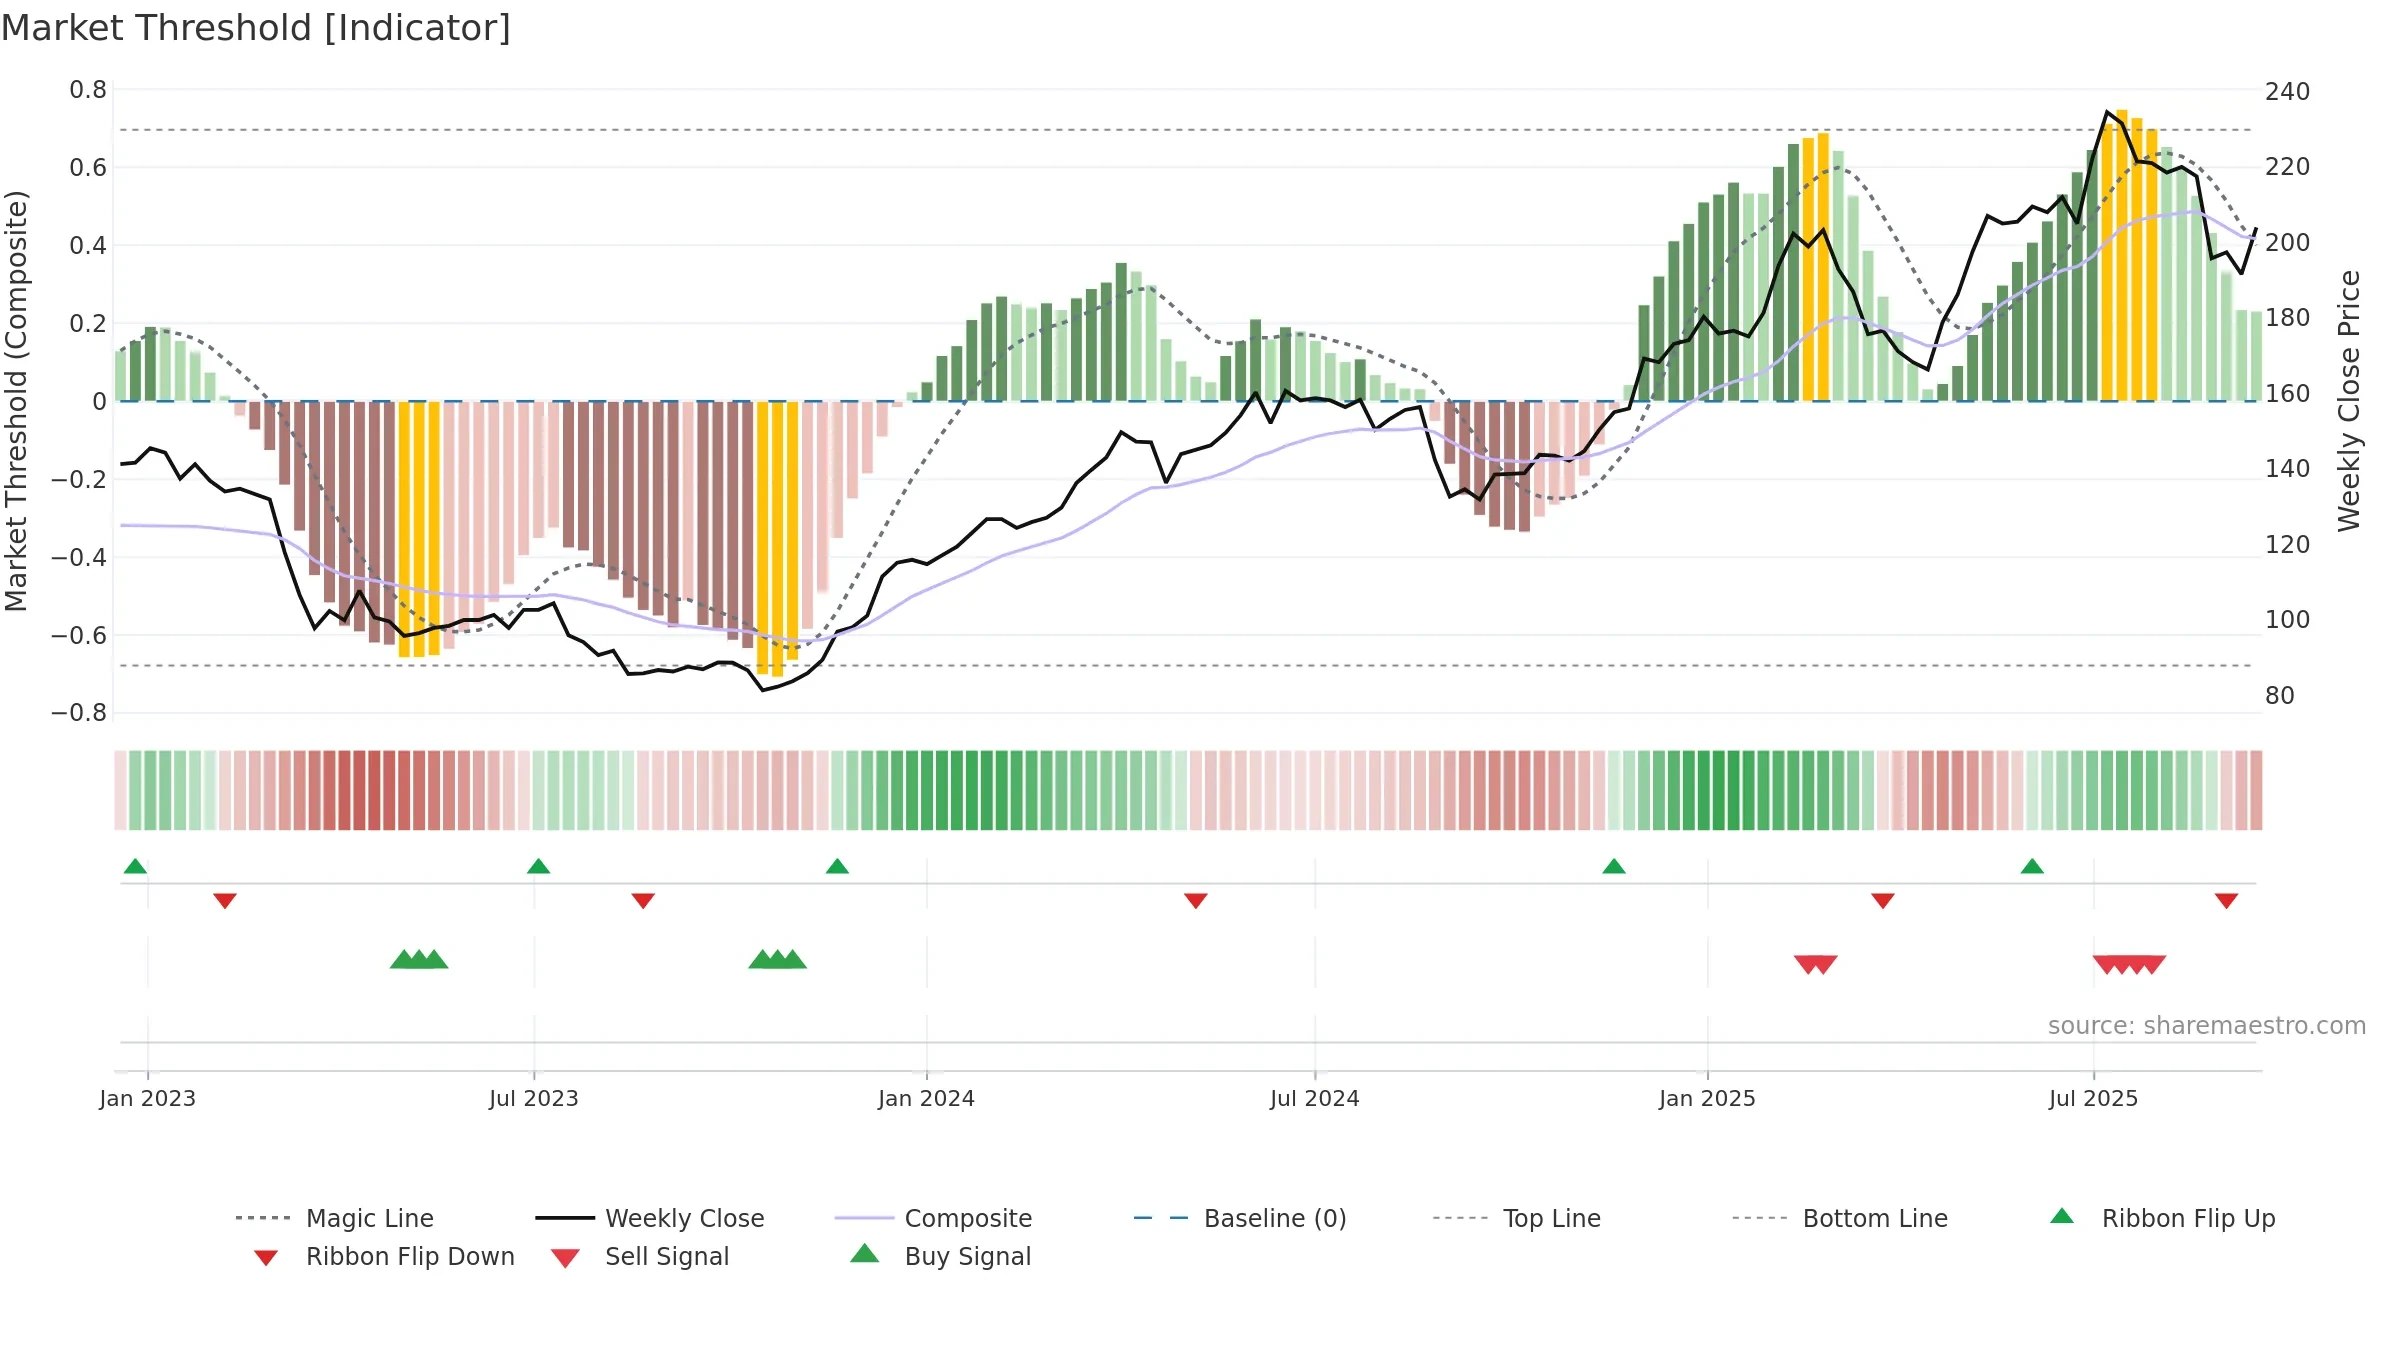
Task: Click the source: sharemaestro.com text
Action: pos(2207,1025)
